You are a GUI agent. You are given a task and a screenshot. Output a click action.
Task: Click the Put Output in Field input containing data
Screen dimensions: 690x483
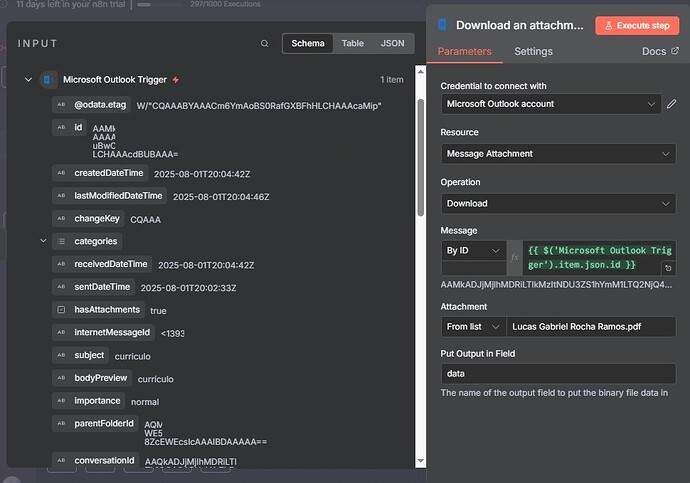(558, 373)
